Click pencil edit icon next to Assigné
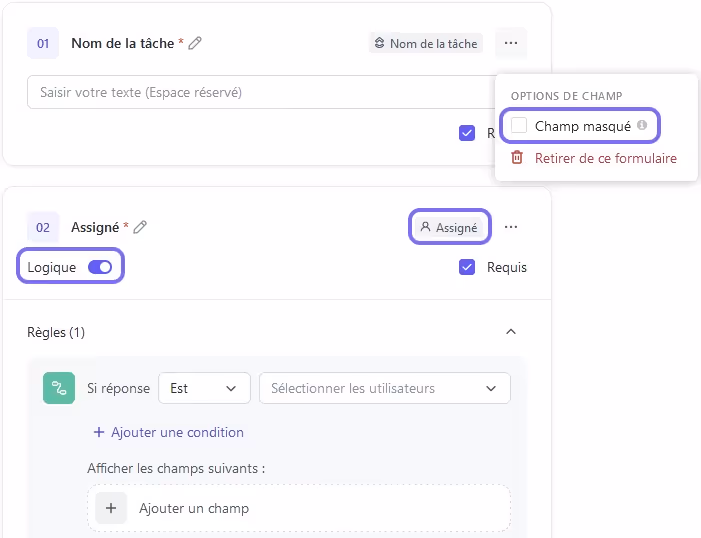The width and height of the screenshot is (701, 538). [x=140, y=227]
